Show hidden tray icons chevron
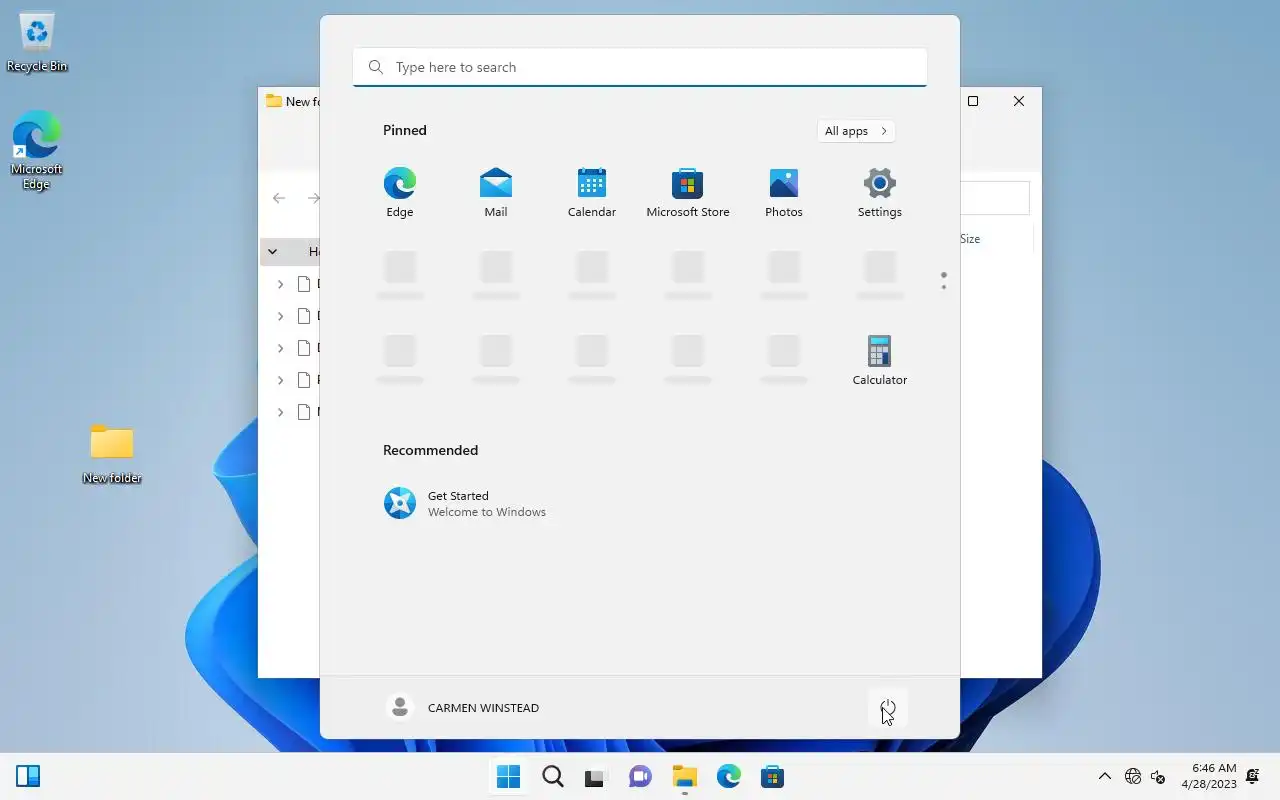The image size is (1280, 800). coord(1105,776)
